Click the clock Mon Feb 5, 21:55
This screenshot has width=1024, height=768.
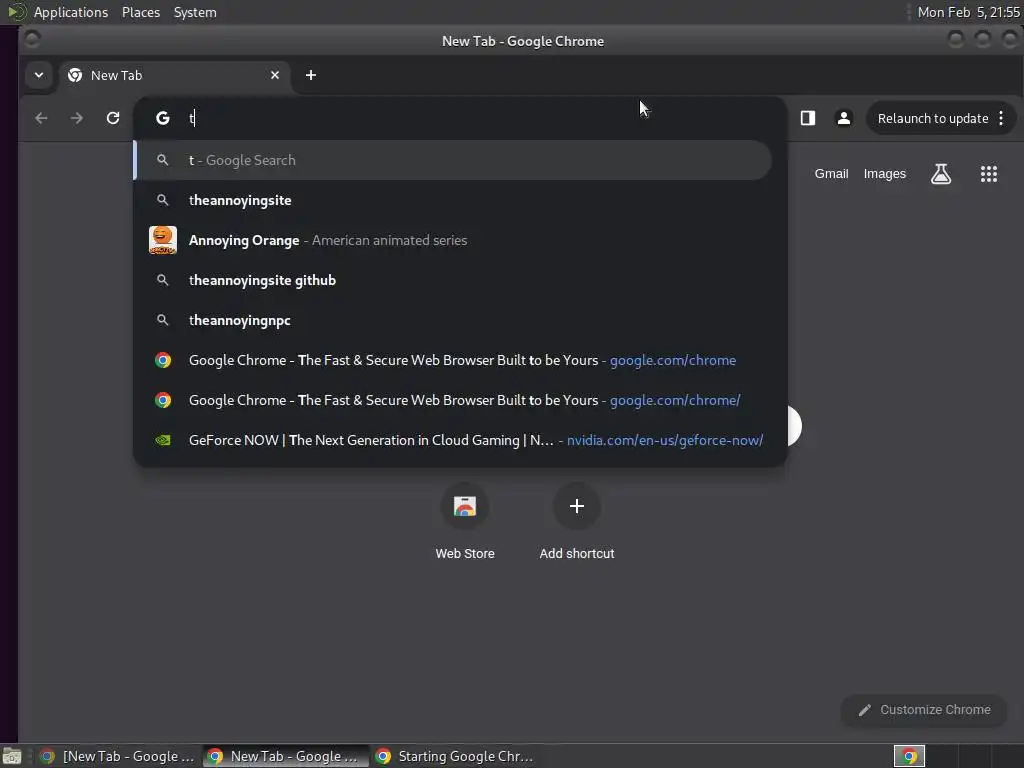(968, 12)
